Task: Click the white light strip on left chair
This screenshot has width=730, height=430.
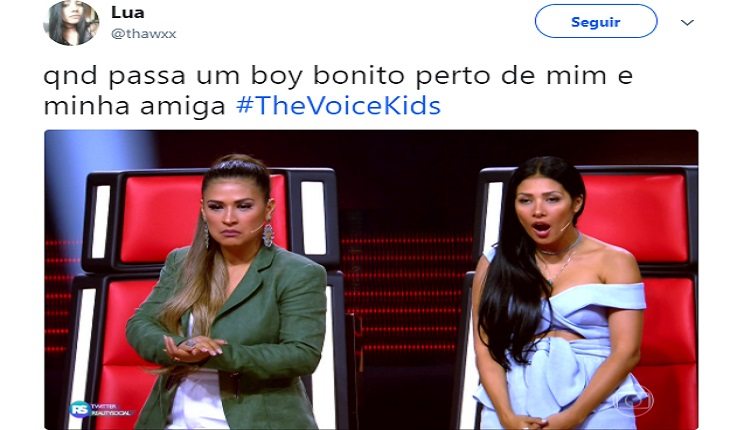Action: pyautogui.click(x=101, y=222)
